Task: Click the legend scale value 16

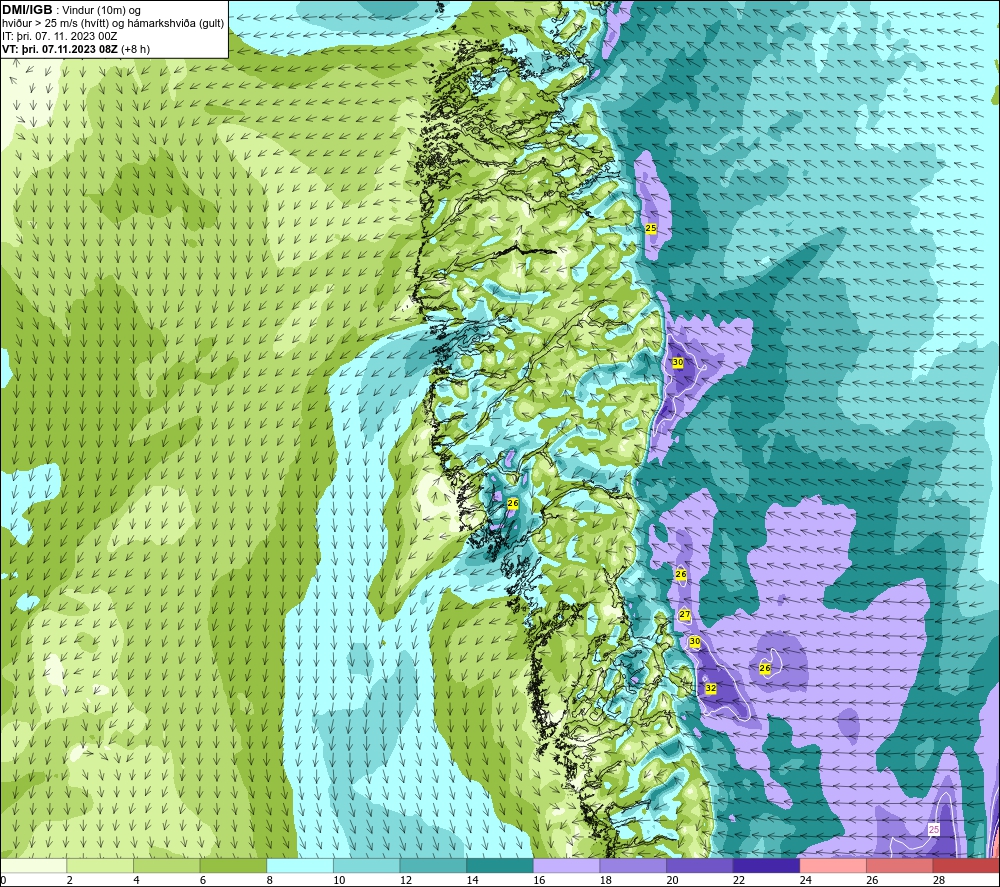Action: (x=539, y=880)
